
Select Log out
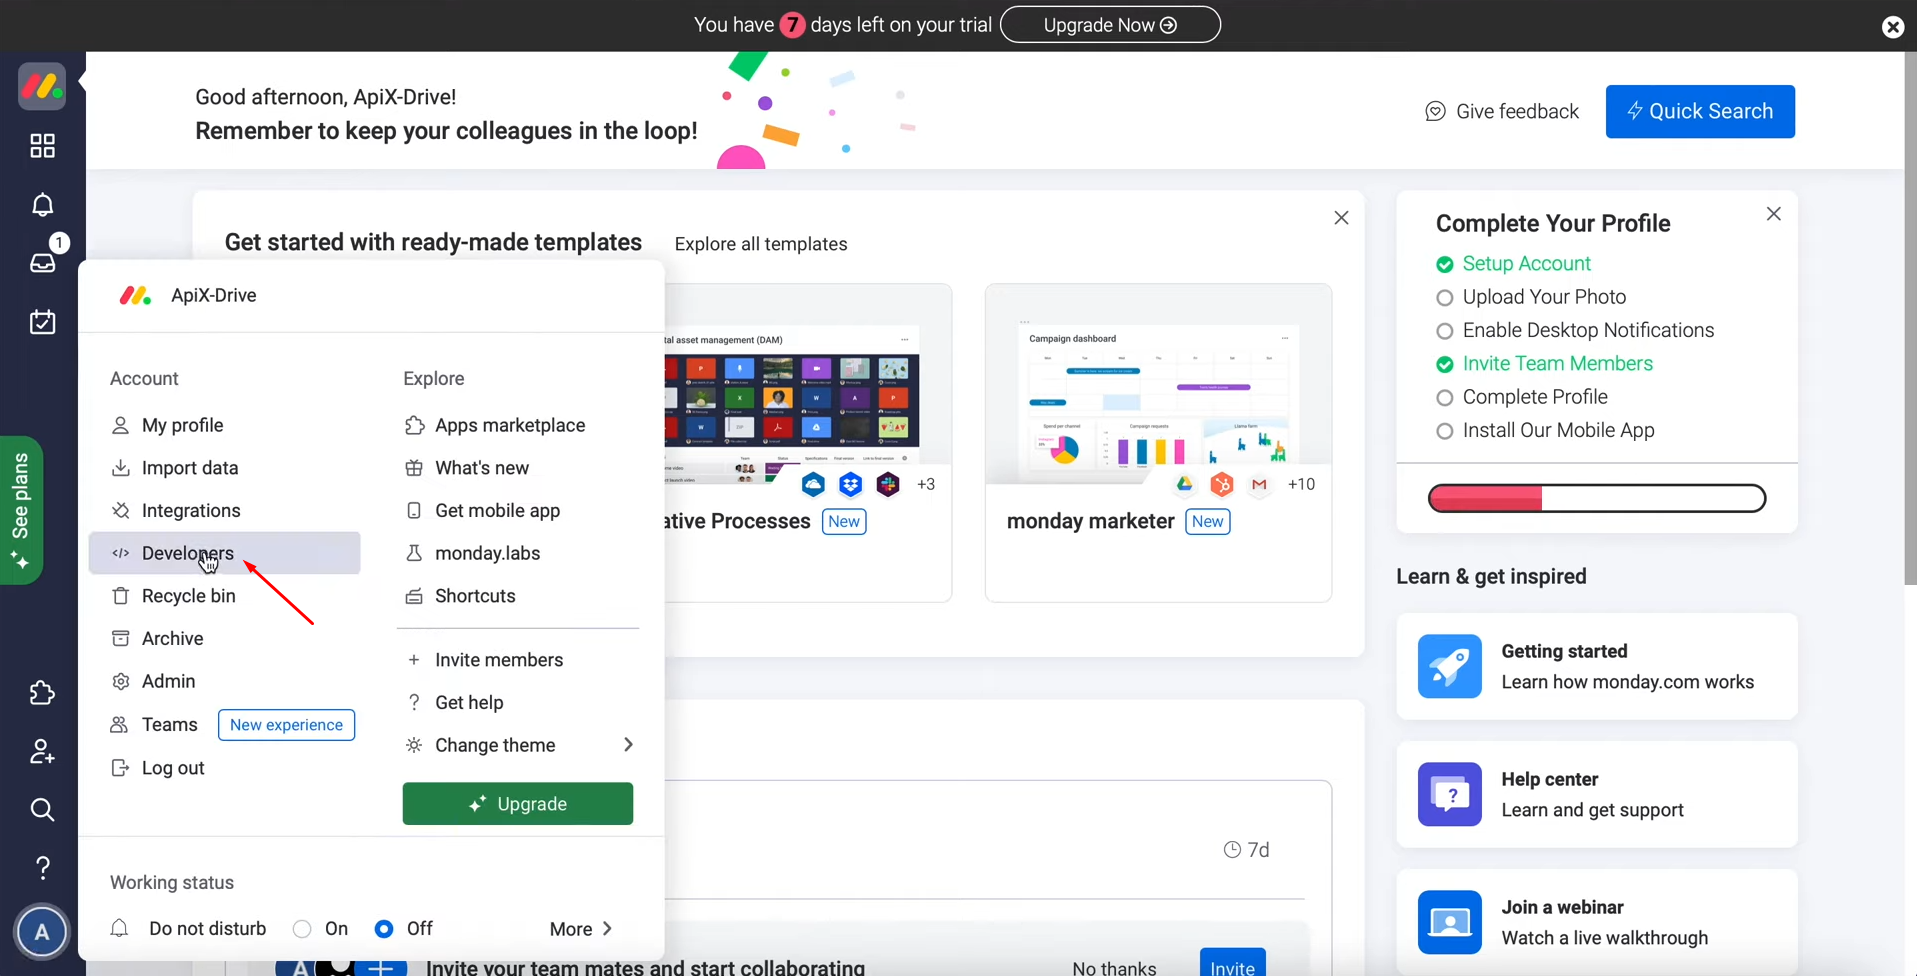[224, 768]
